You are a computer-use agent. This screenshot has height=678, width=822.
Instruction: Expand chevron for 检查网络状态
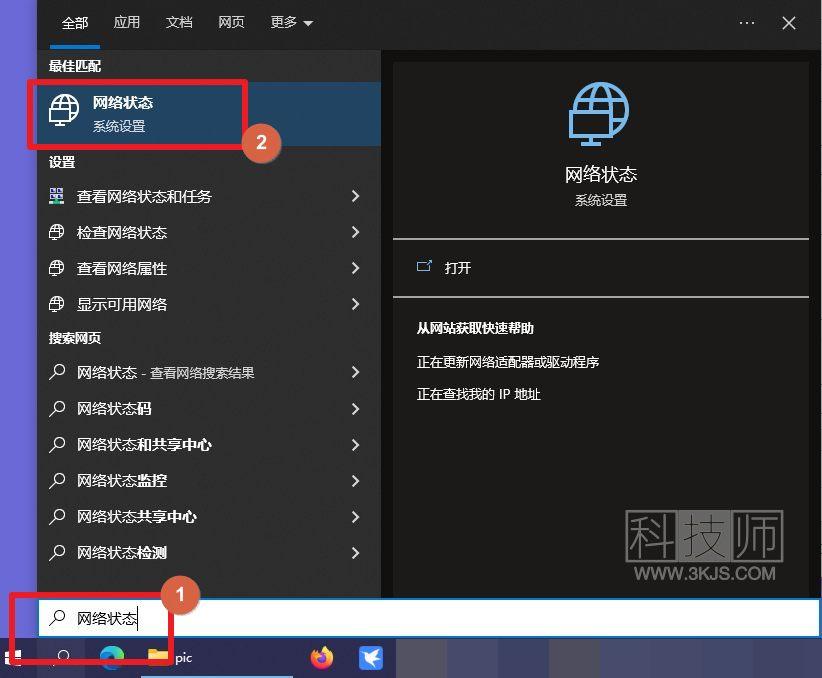[355, 232]
